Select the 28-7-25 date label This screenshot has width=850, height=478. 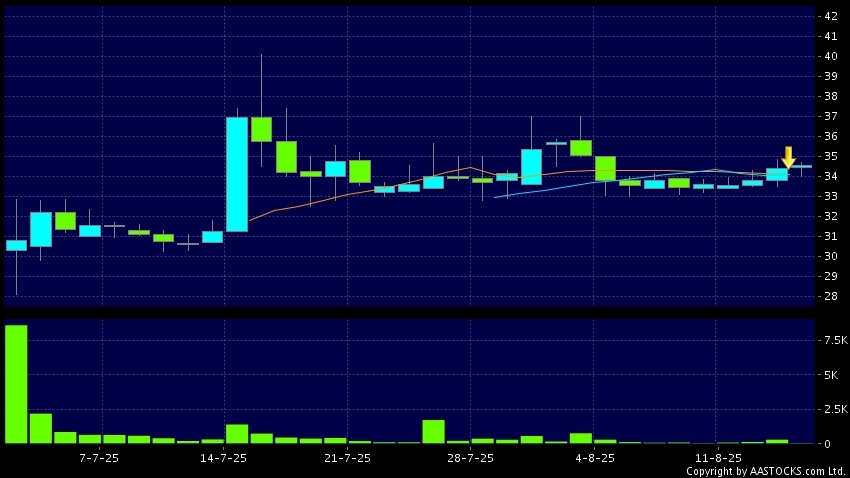(x=471, y=458)
